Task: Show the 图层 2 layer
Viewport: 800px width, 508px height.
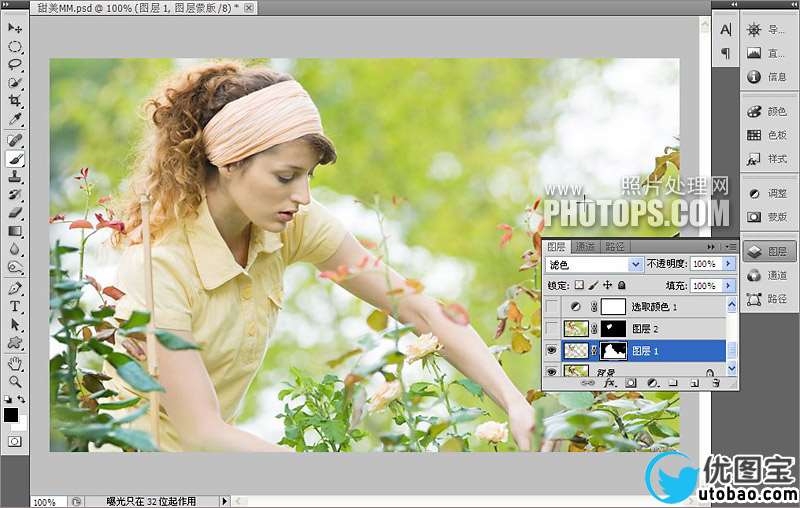Action: click(552, 329)
